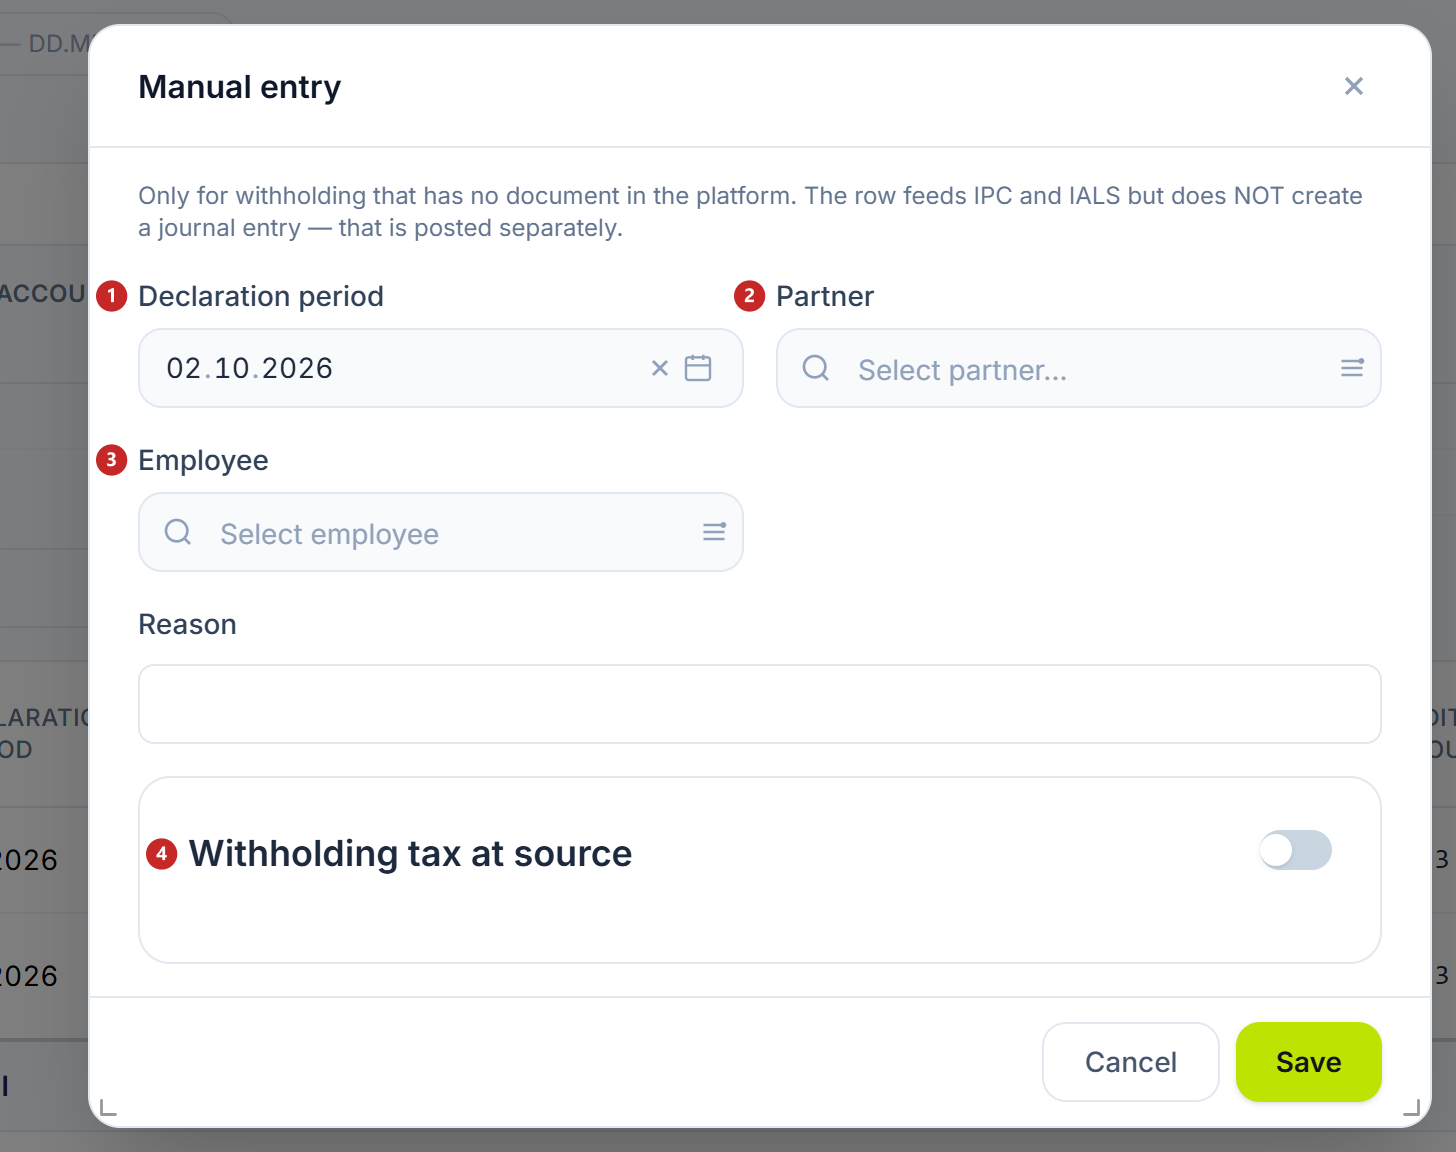Image resolution: width=1456 pixels, height=1152 pixels.
Task: Click the magnifier icon in Employee field
Action: click(x=178, y=532)
